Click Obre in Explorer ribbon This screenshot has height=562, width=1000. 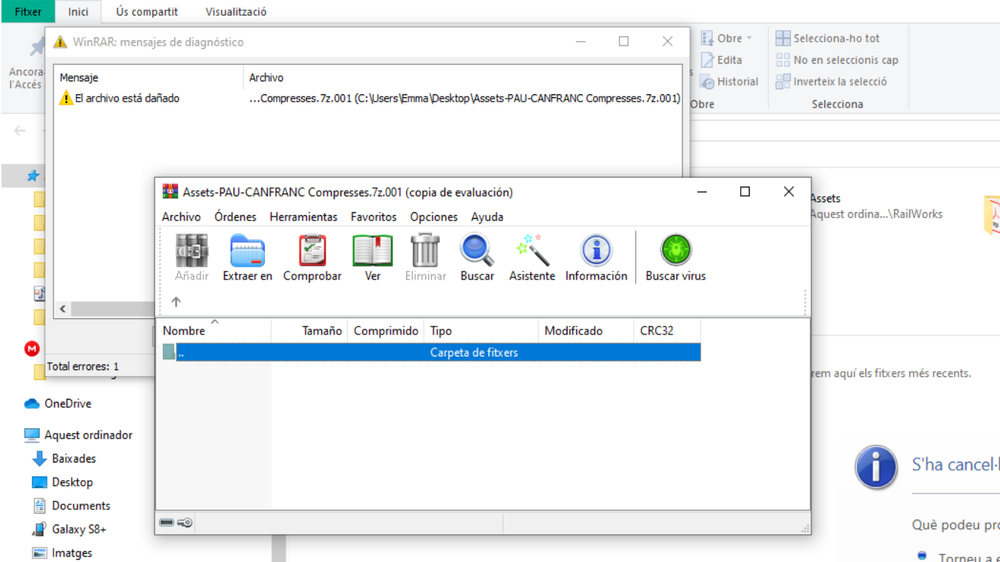click(x=726, y=38)
